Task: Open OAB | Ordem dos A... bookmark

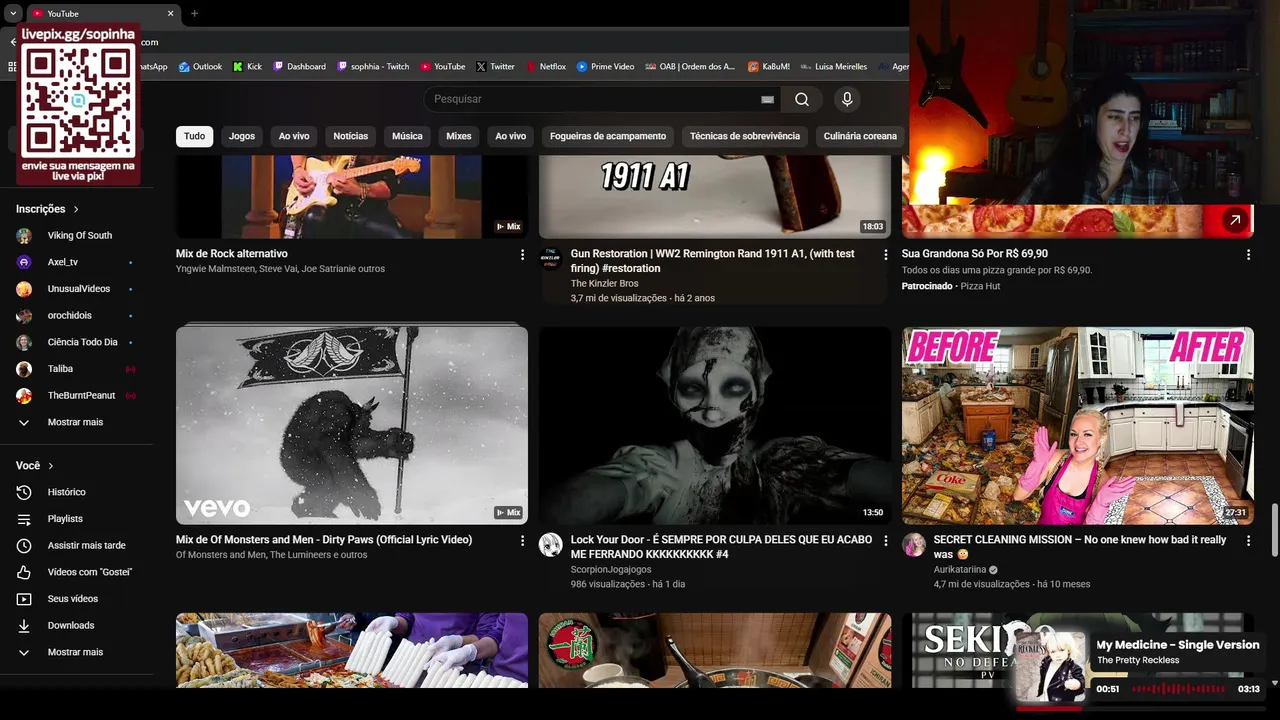Action: 690,67
